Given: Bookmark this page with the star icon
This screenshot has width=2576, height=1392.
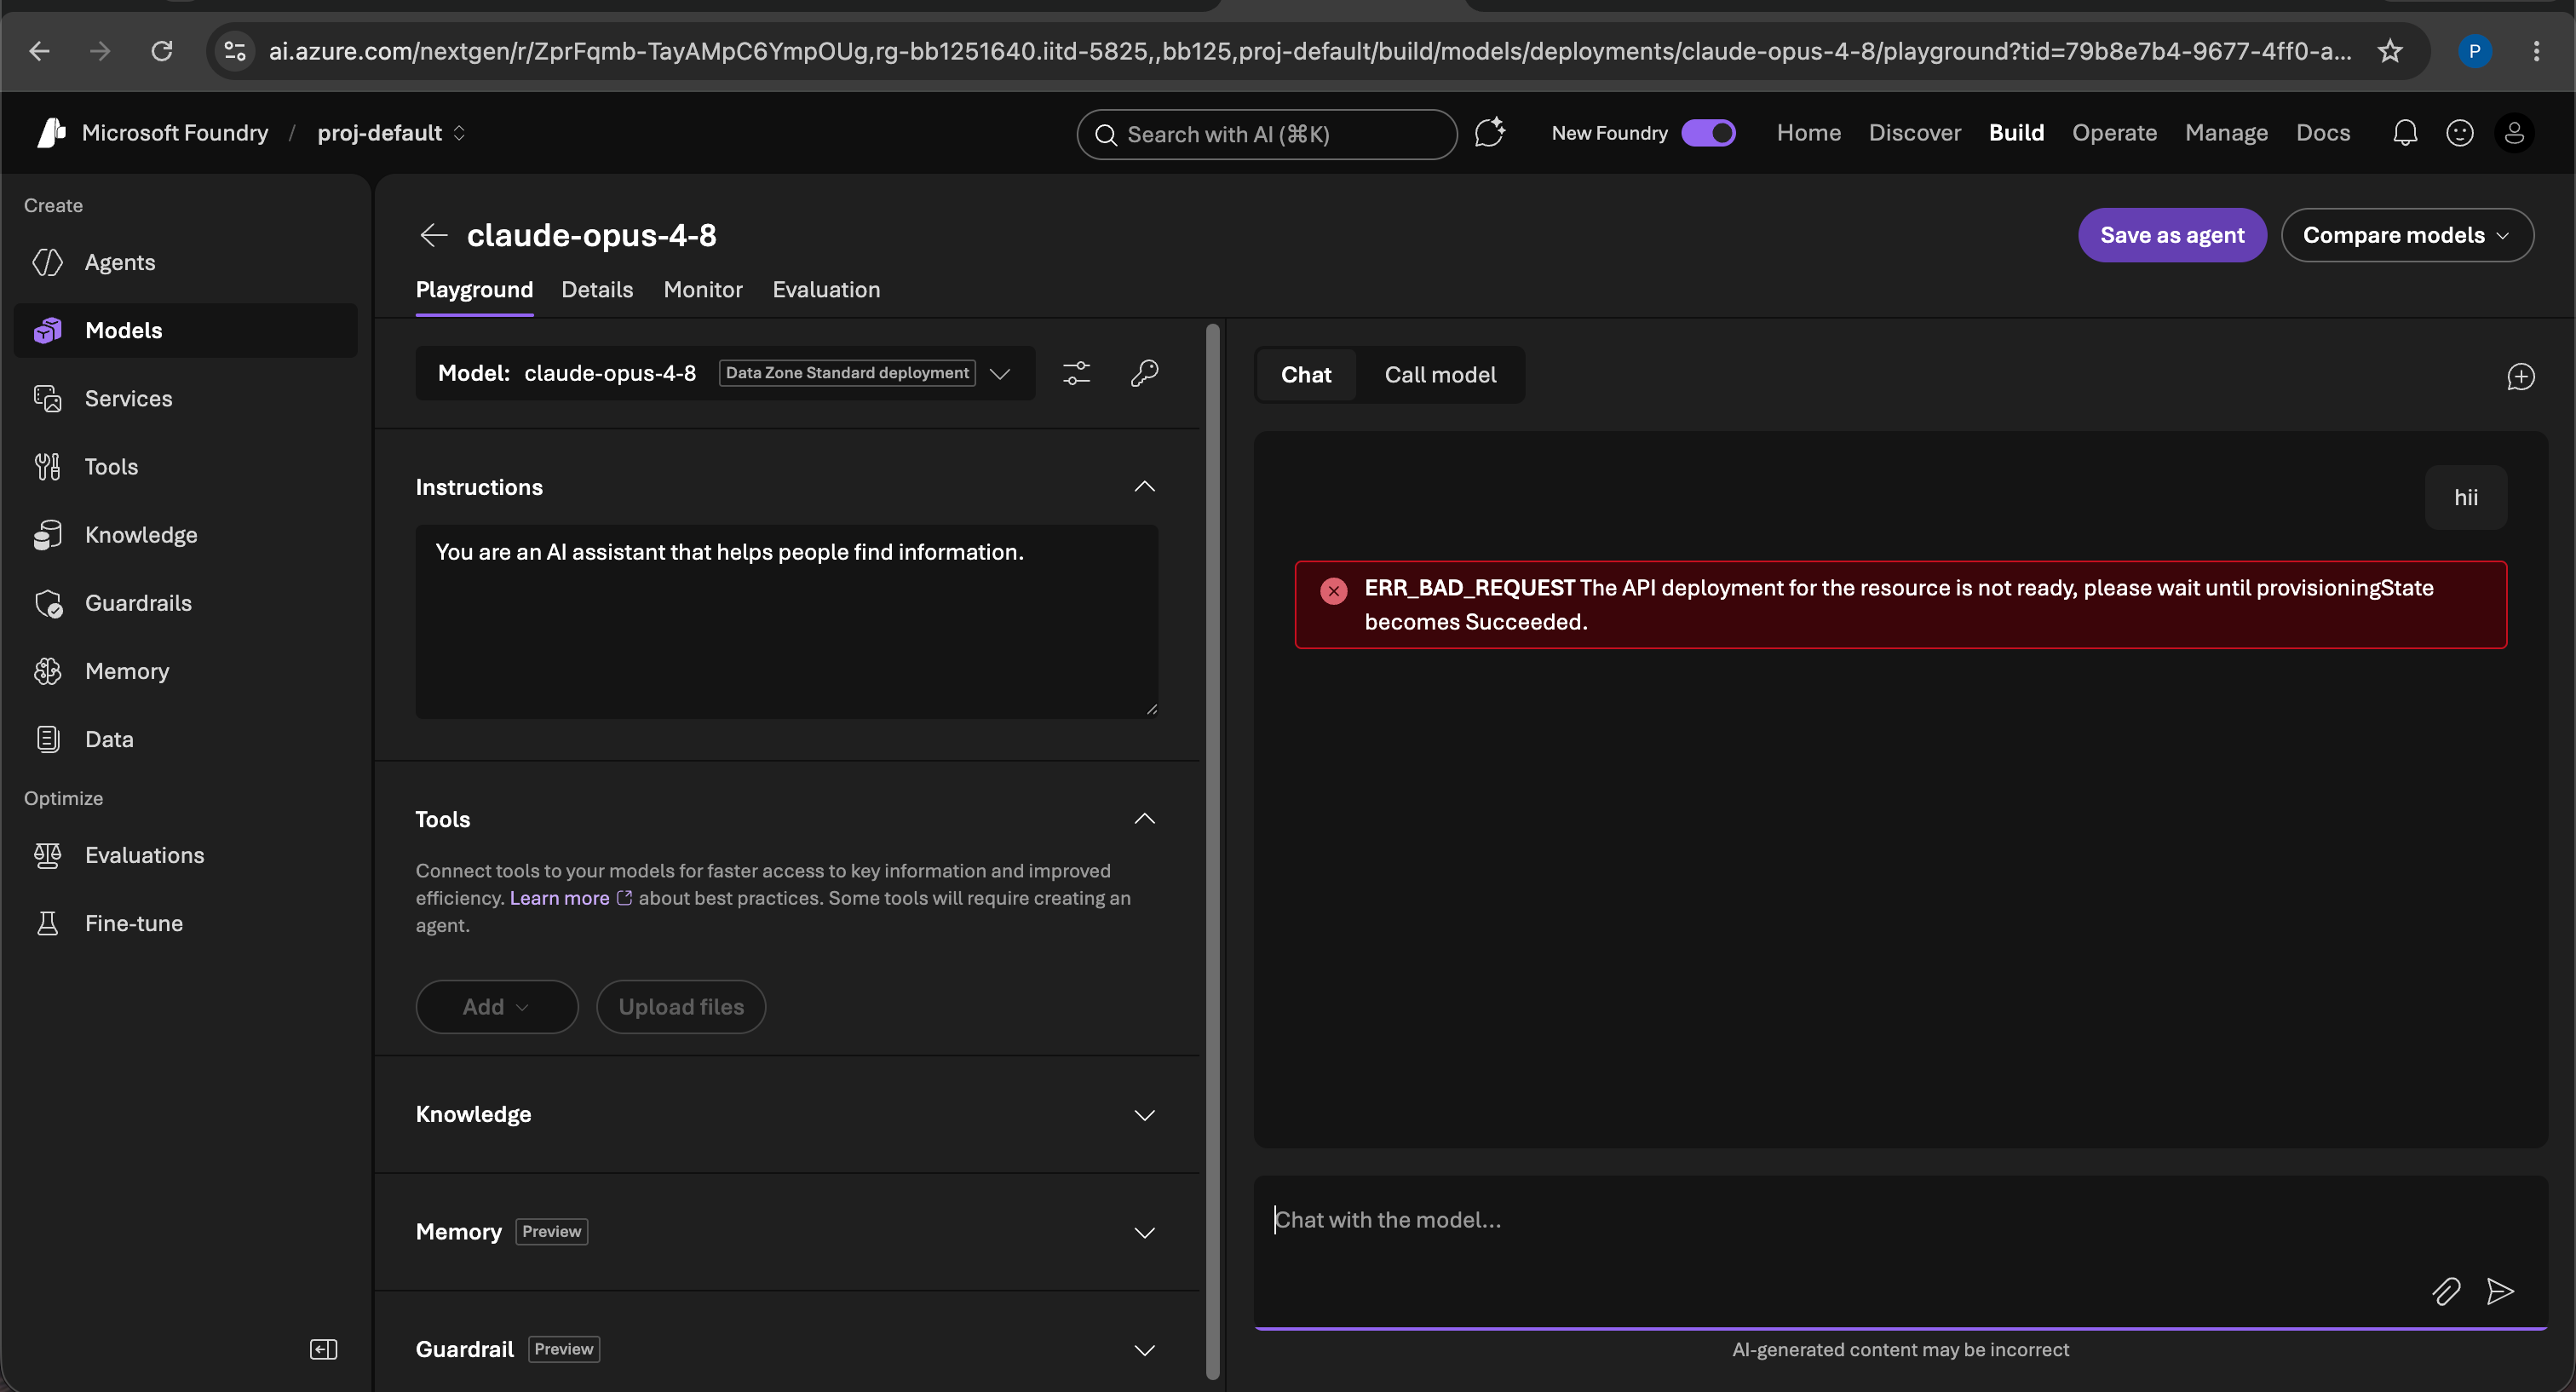Looking at the screenshot, I should click(2390, 50).
